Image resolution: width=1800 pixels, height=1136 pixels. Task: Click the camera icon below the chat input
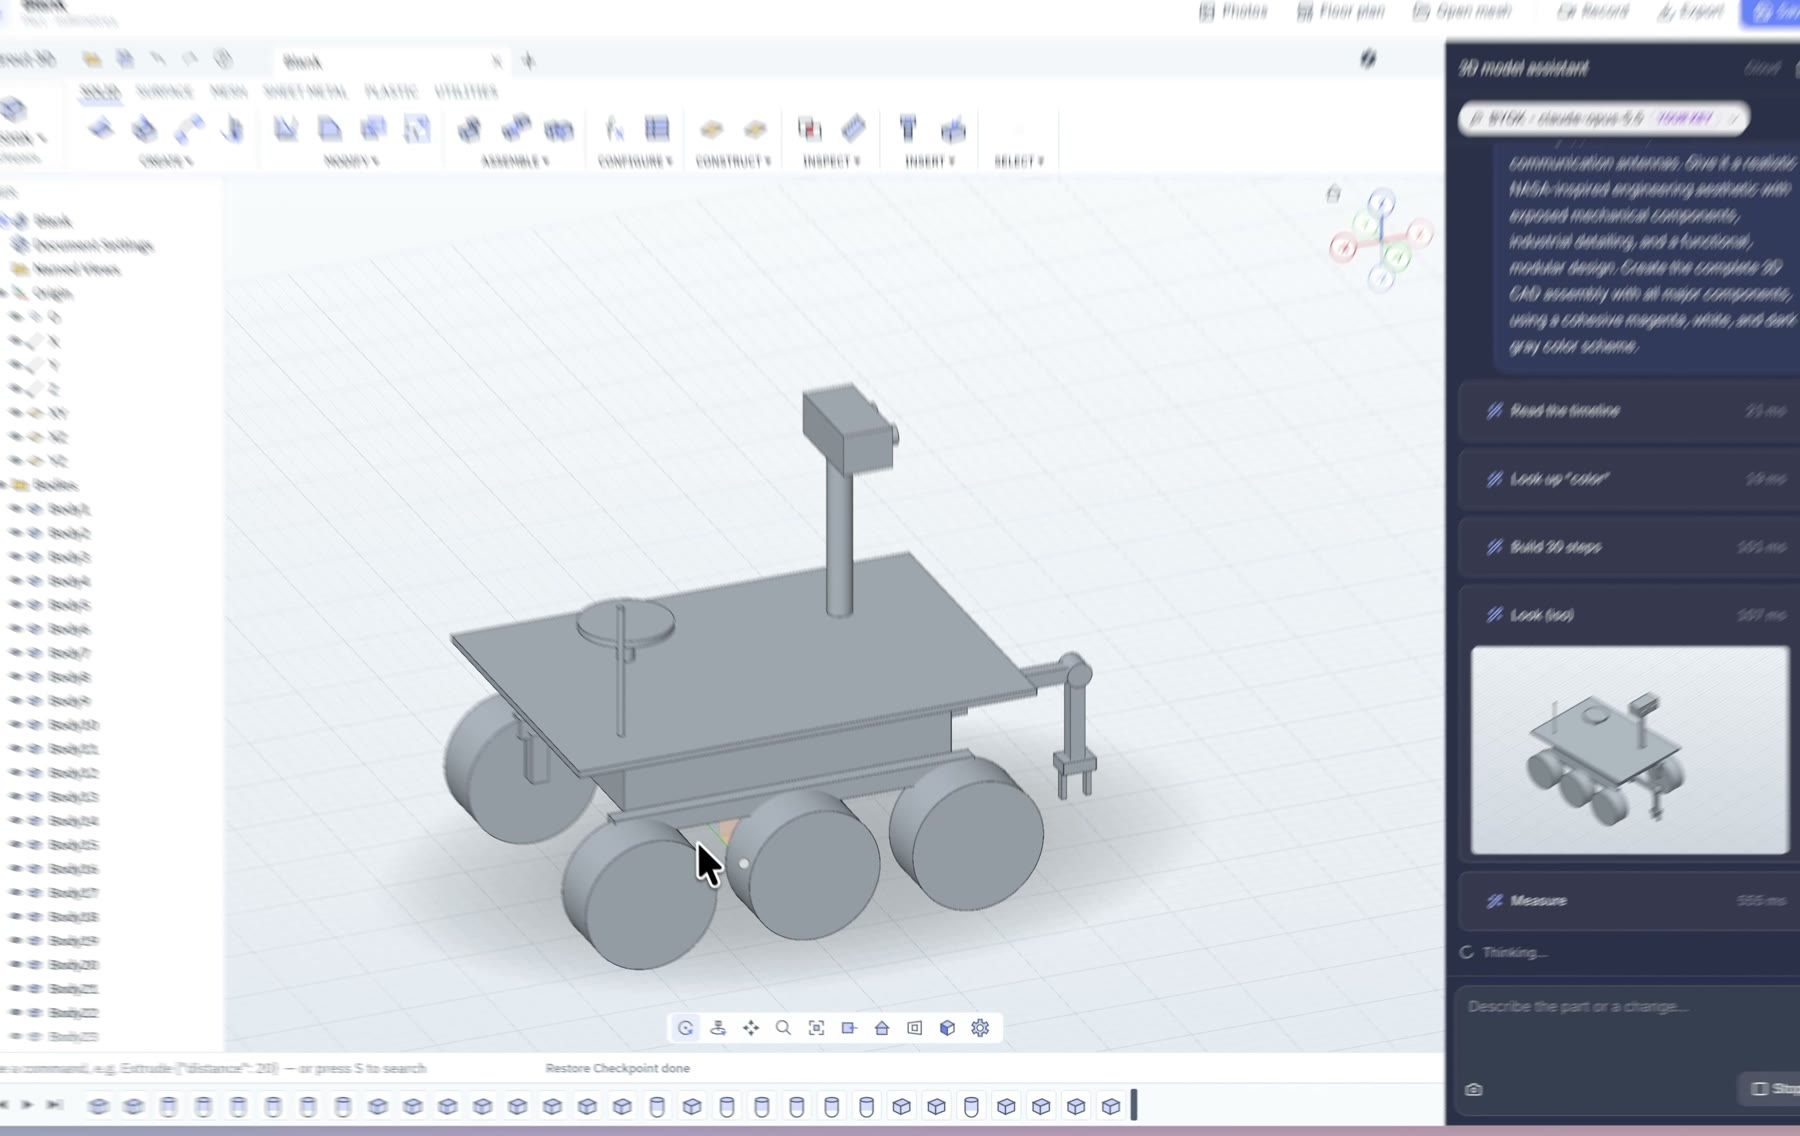1473,1089
